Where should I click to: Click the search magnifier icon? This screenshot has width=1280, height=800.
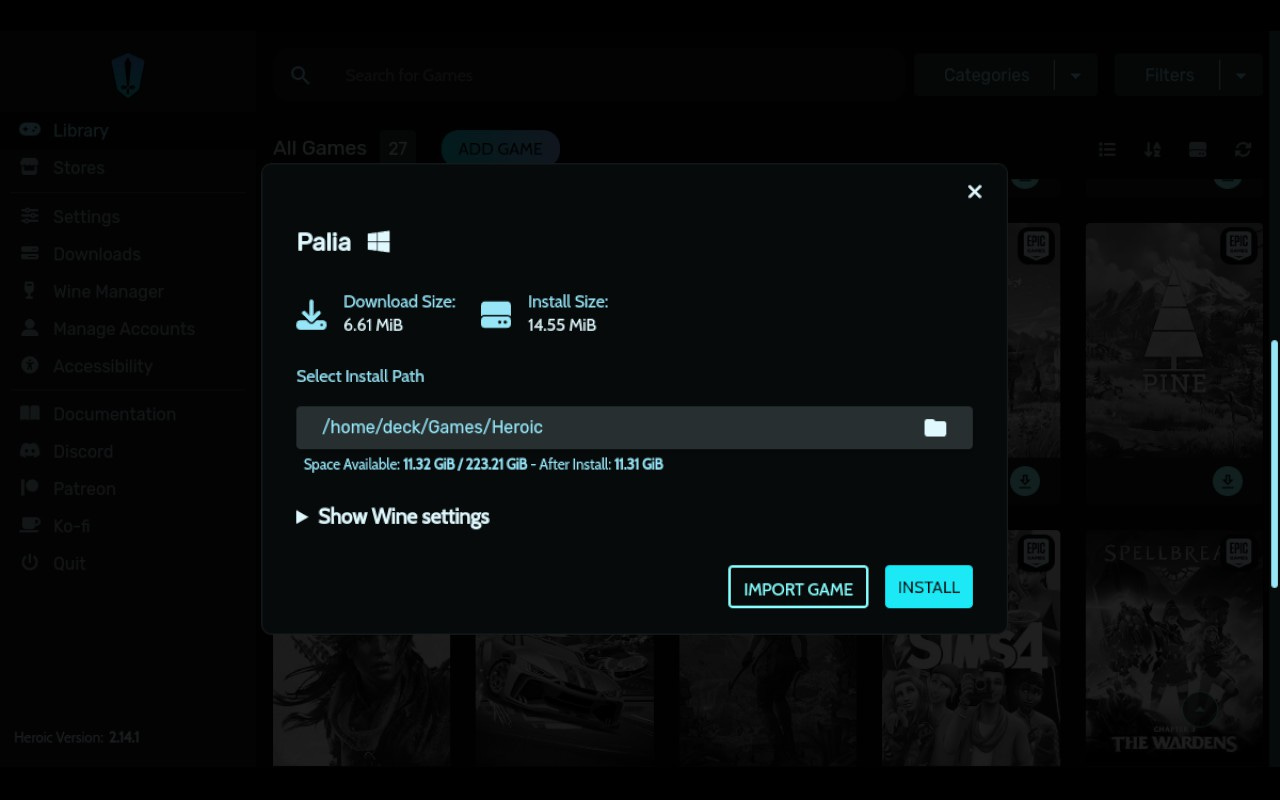pos(300,75)
